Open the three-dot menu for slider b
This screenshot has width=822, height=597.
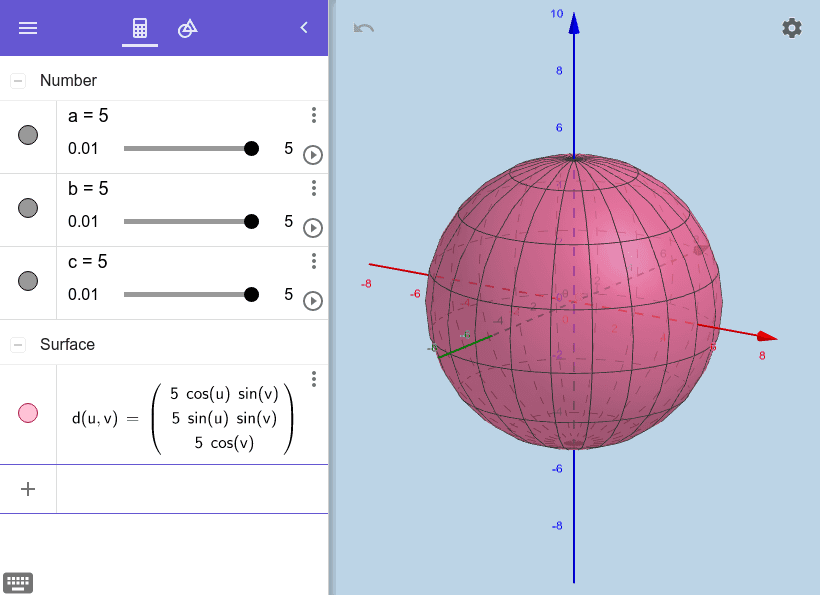click(x=314, y=188)
